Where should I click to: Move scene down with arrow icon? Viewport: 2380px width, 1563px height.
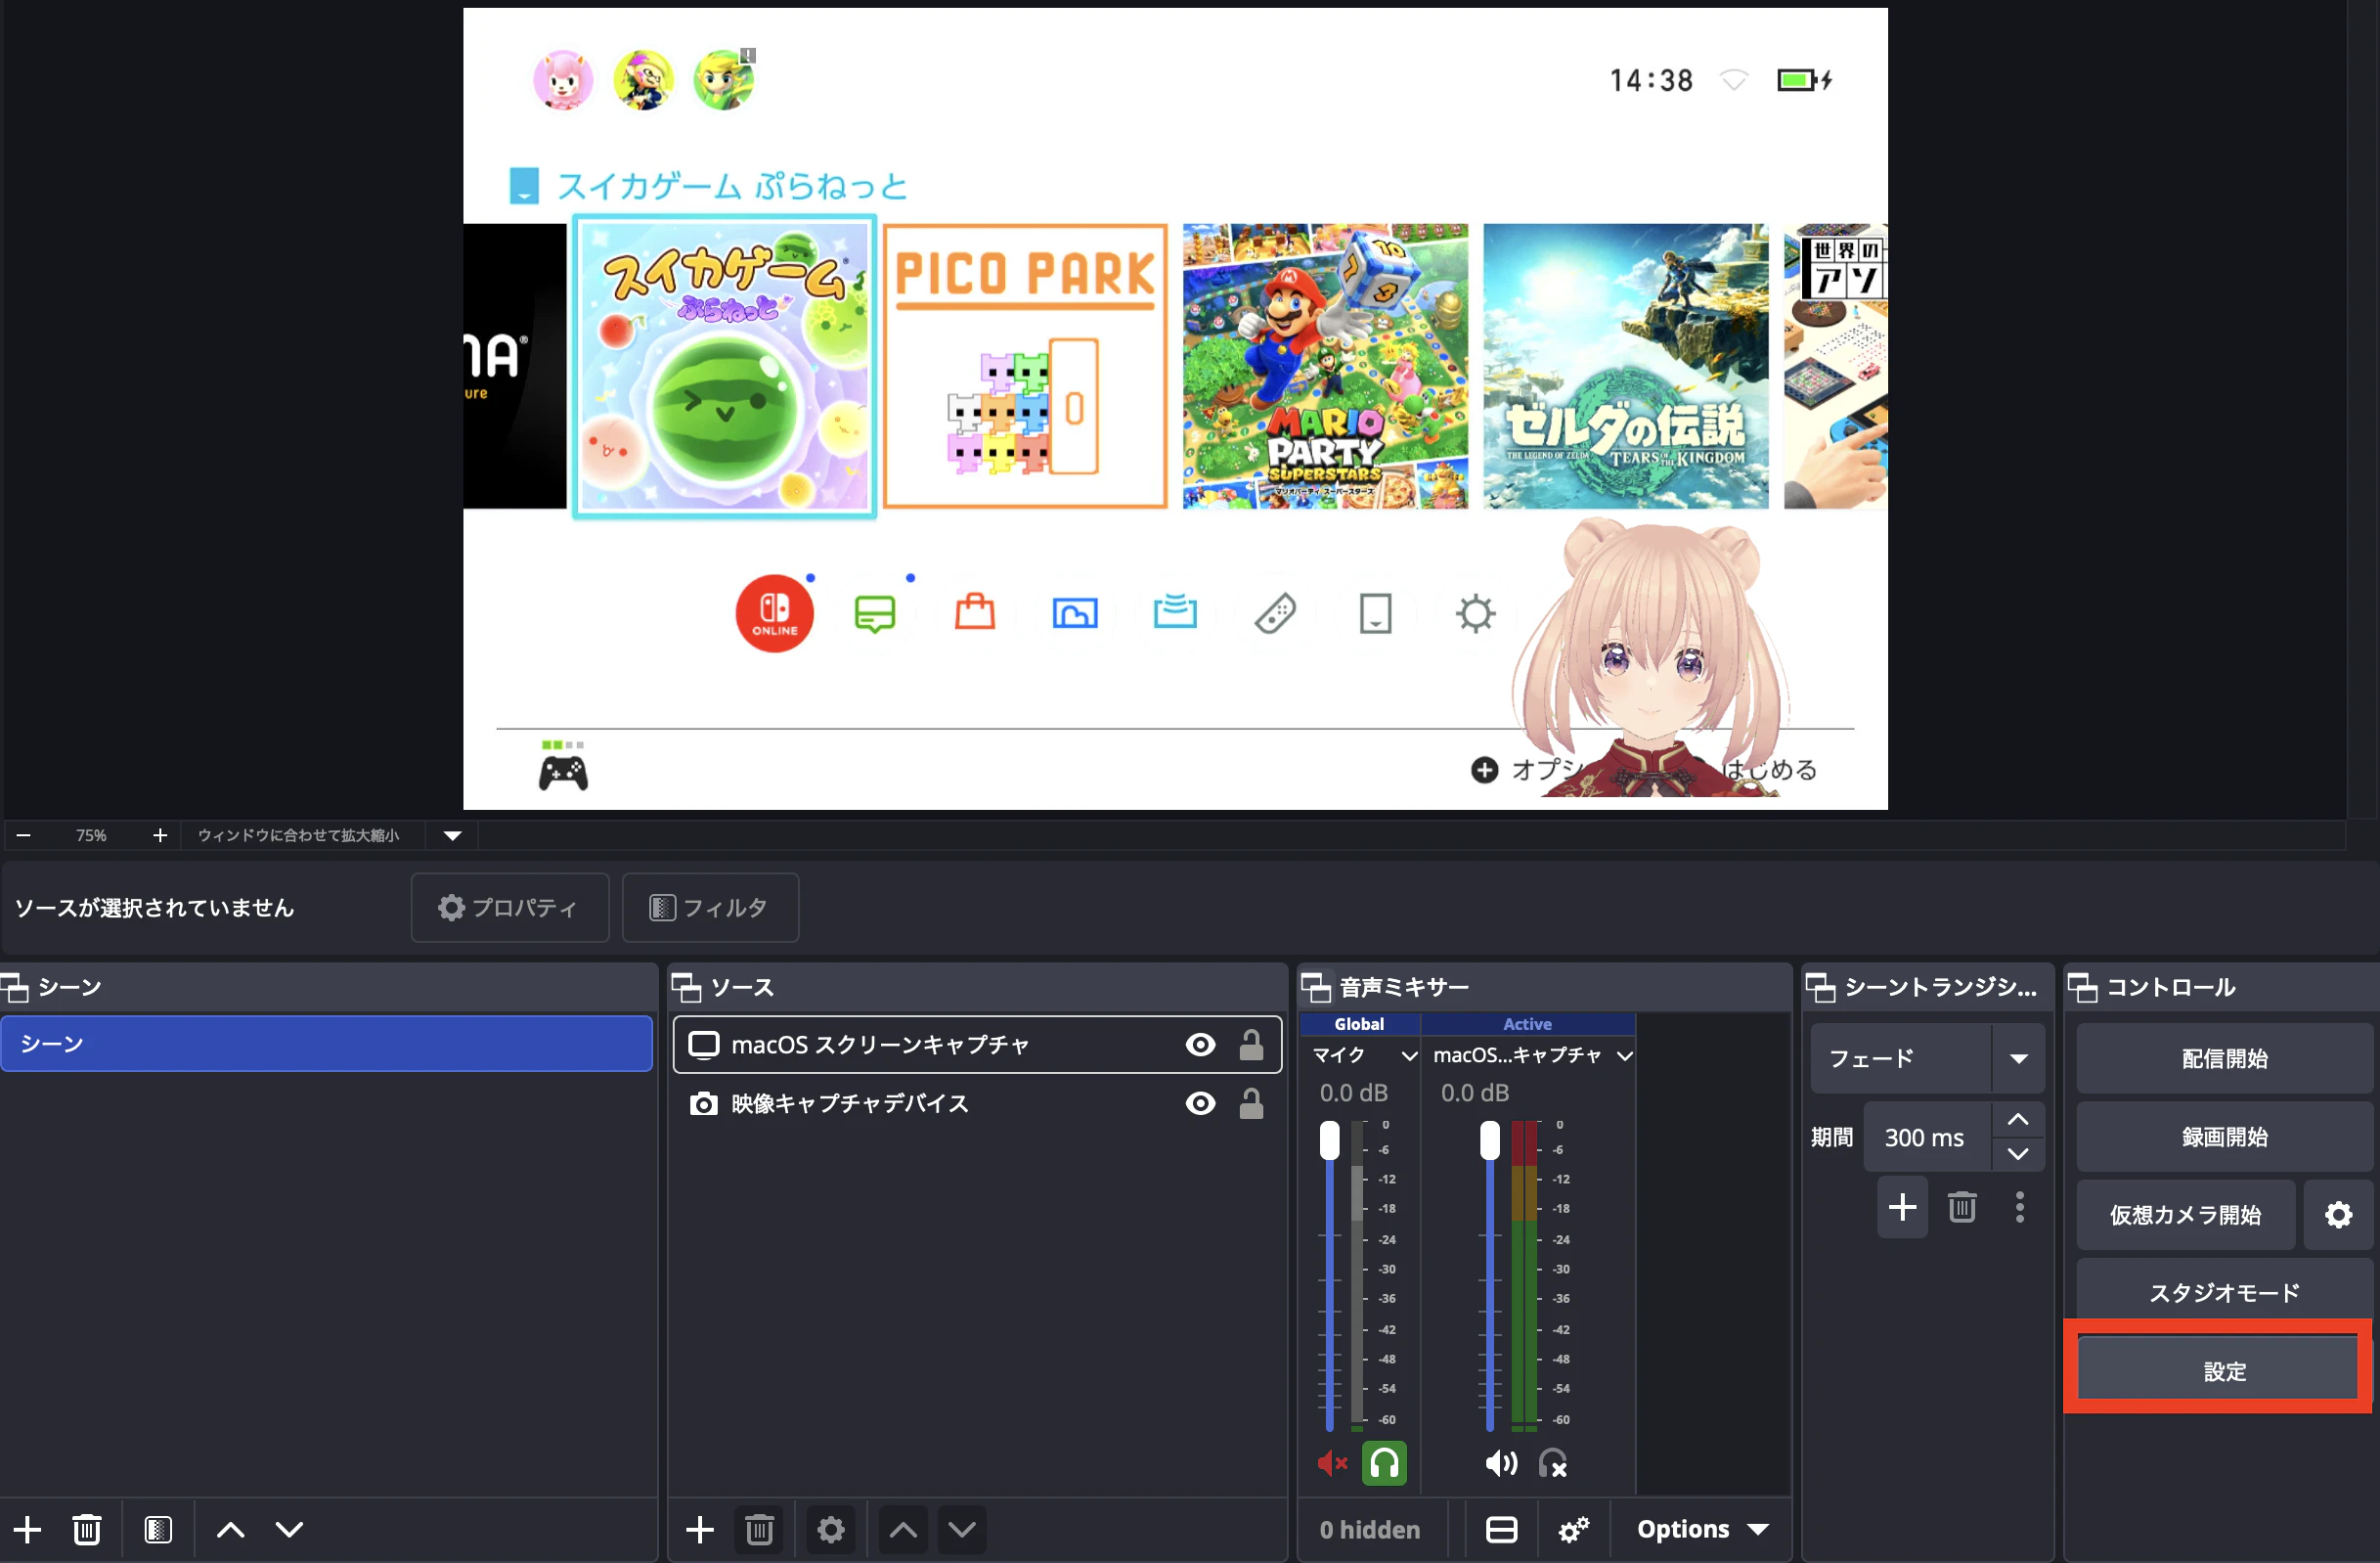click(x=290, y=1529)
